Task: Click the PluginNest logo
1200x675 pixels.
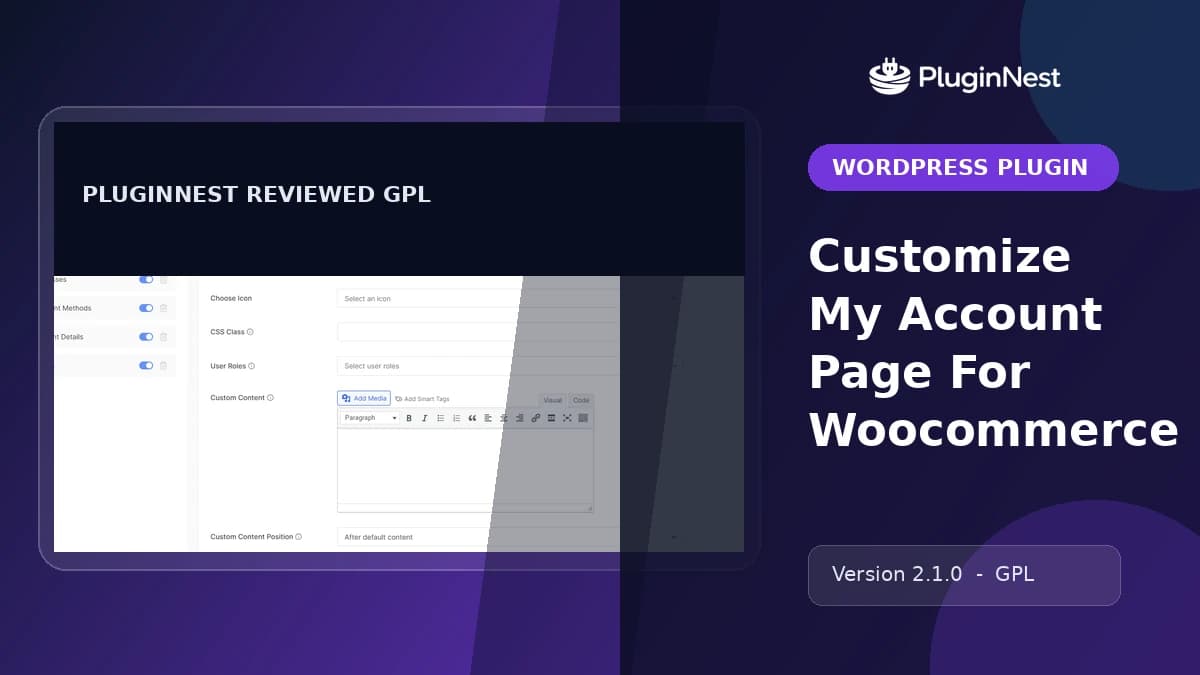Action: click(x=965, y=76)
